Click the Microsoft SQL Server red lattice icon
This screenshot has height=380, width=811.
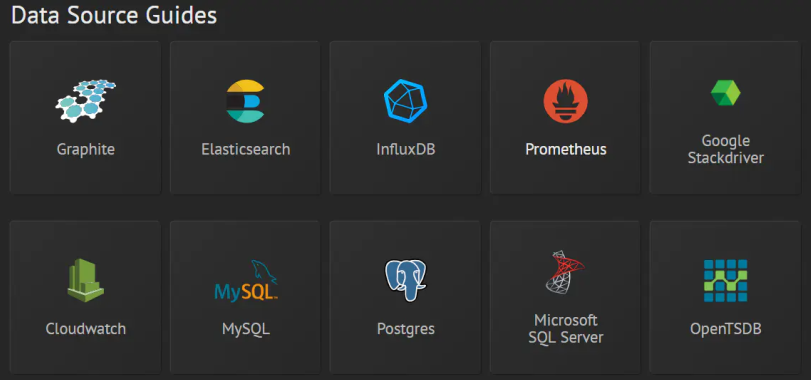tap(565, 272)
